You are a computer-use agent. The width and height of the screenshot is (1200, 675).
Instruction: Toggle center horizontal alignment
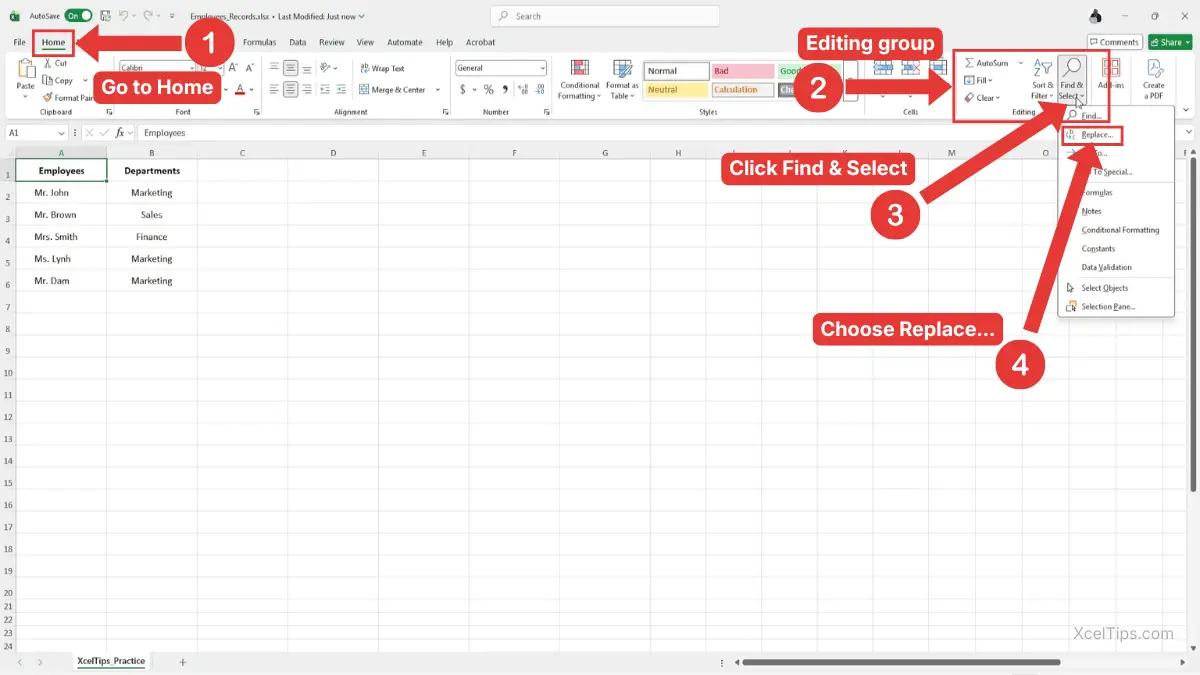pyautogui.click(x=291, y=90)
